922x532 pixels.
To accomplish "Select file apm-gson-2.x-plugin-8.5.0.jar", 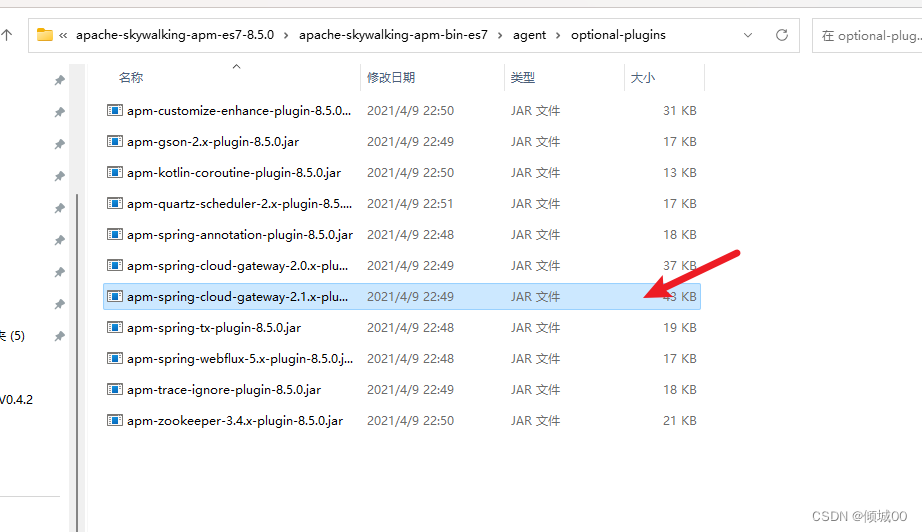I will [213, 142].
